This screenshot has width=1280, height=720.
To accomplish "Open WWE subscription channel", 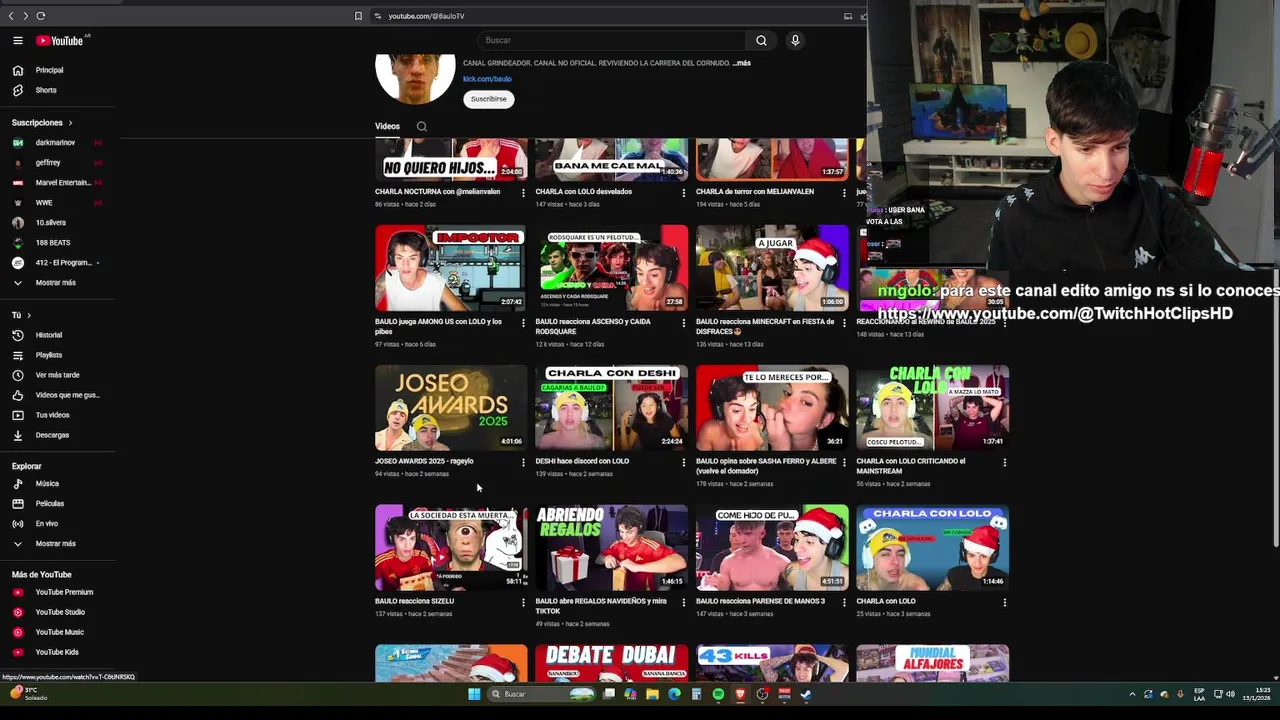I will coord(56,203).
